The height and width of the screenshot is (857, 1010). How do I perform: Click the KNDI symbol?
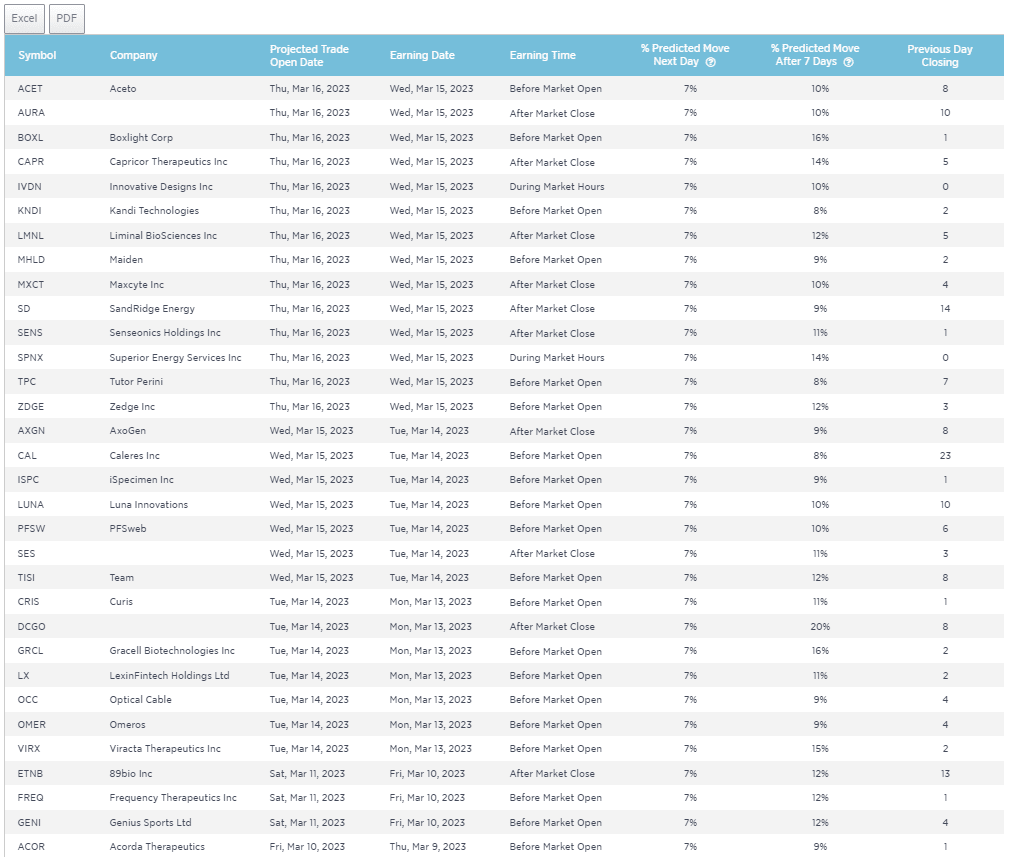point(30,211)
